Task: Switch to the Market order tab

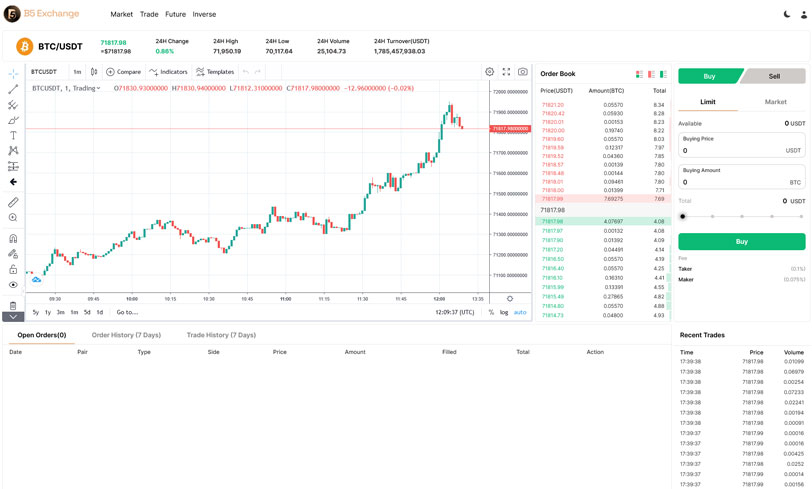Action: [775, 102]
